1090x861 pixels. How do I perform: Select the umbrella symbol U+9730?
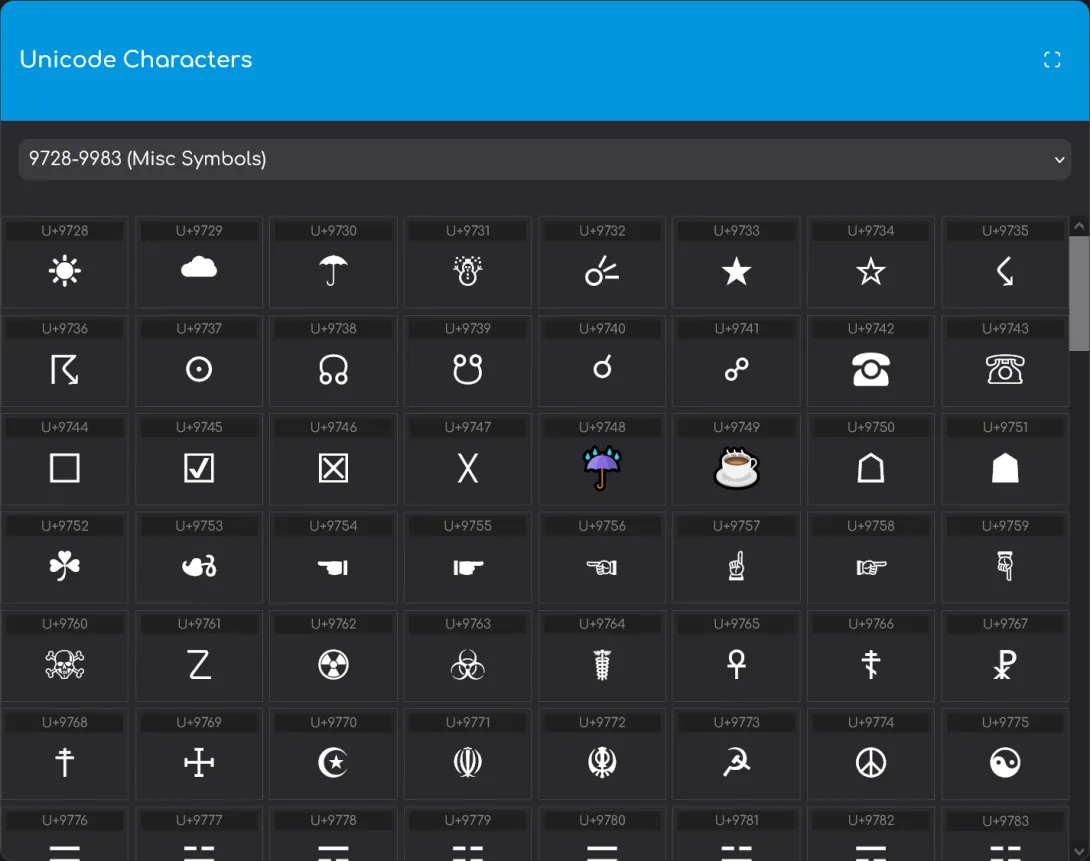333,270
